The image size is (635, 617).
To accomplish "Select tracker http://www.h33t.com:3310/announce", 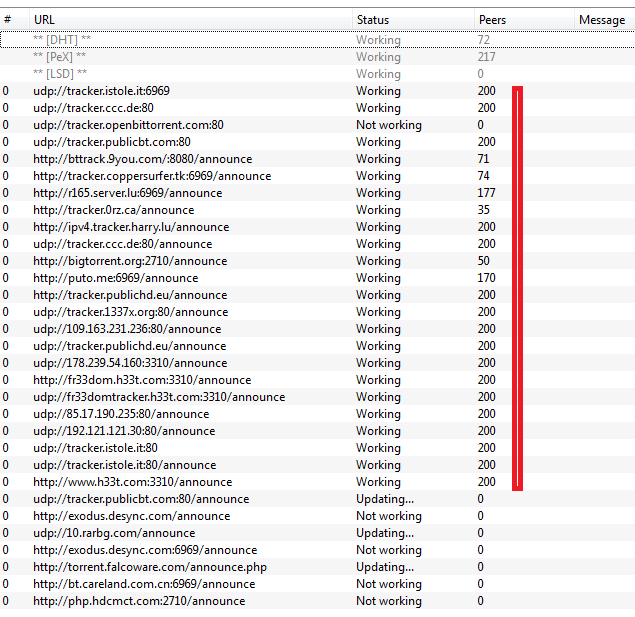I will click(318, 482).
